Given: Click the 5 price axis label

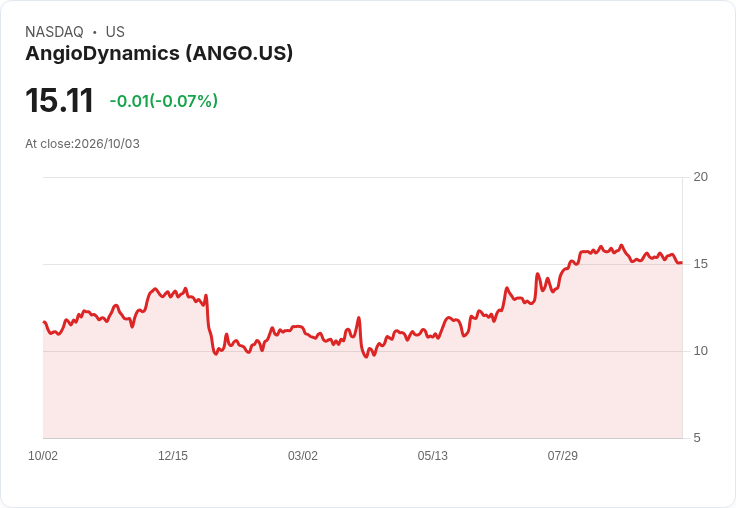Looking at the screenshot, I should pyautogui.click(x=697, y=438).
